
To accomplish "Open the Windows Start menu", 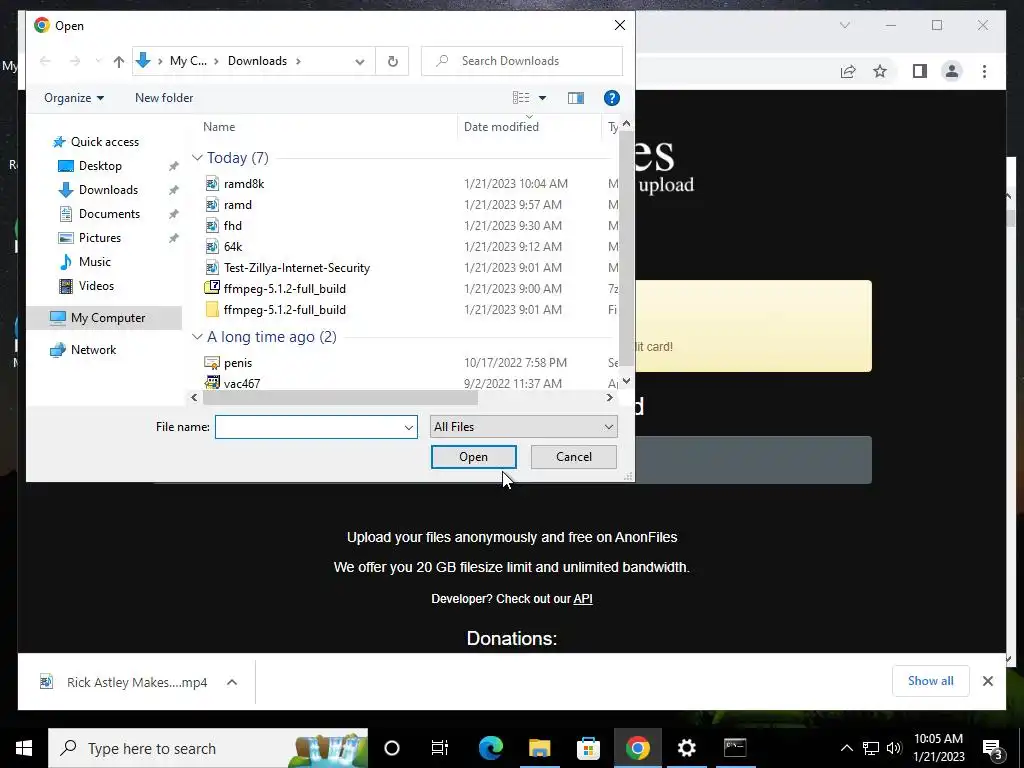I will tap(24, 748).
